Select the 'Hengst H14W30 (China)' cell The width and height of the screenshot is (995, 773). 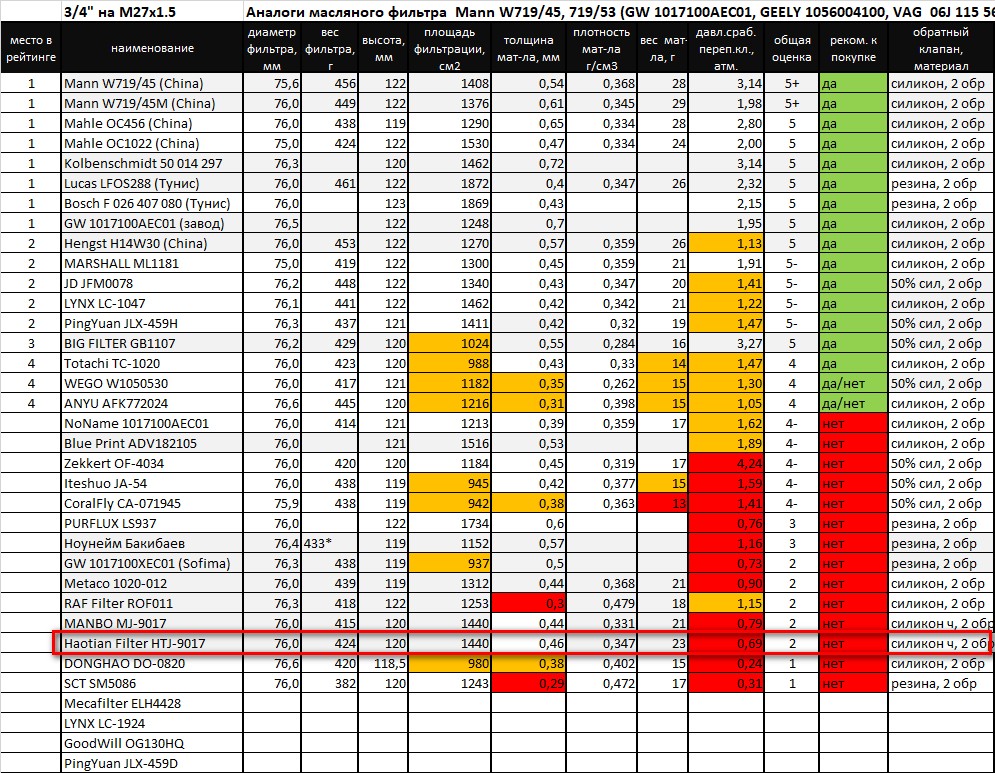(152, 243)
